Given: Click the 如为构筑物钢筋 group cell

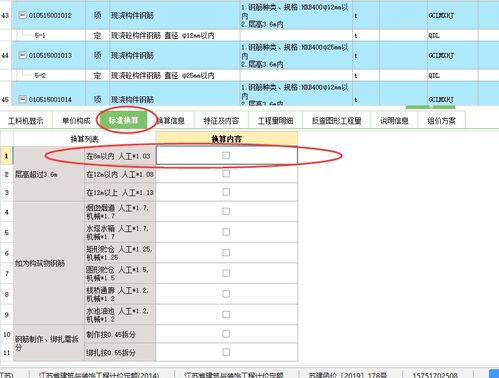Looking at the screenshot, I should coord(49,263).
